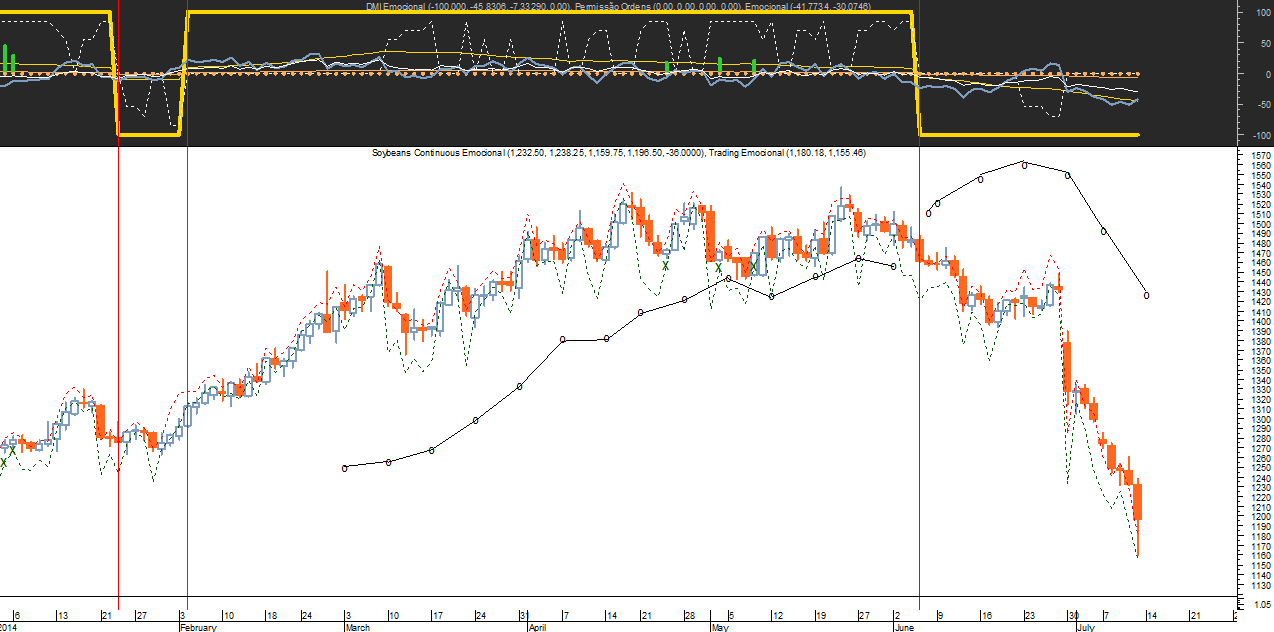Select the peak circle on the upper-right curve
This screenshot has height=632, width=1274.
pos(1024,164)
